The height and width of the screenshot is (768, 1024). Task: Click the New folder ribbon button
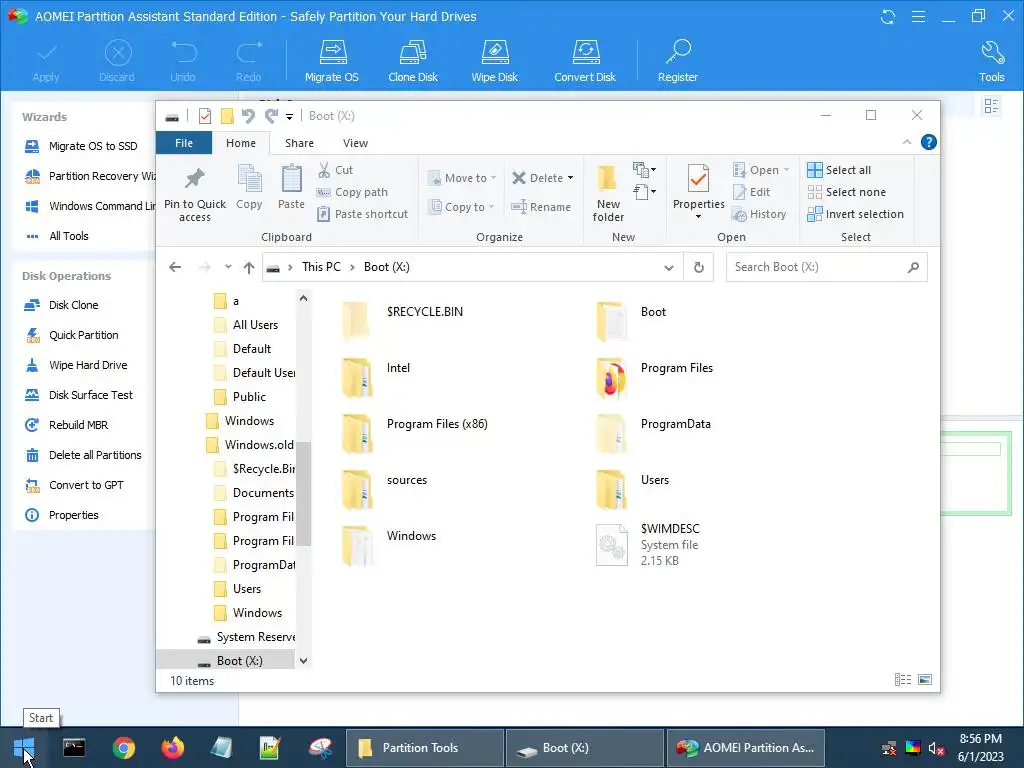click(x=608, y=193)
